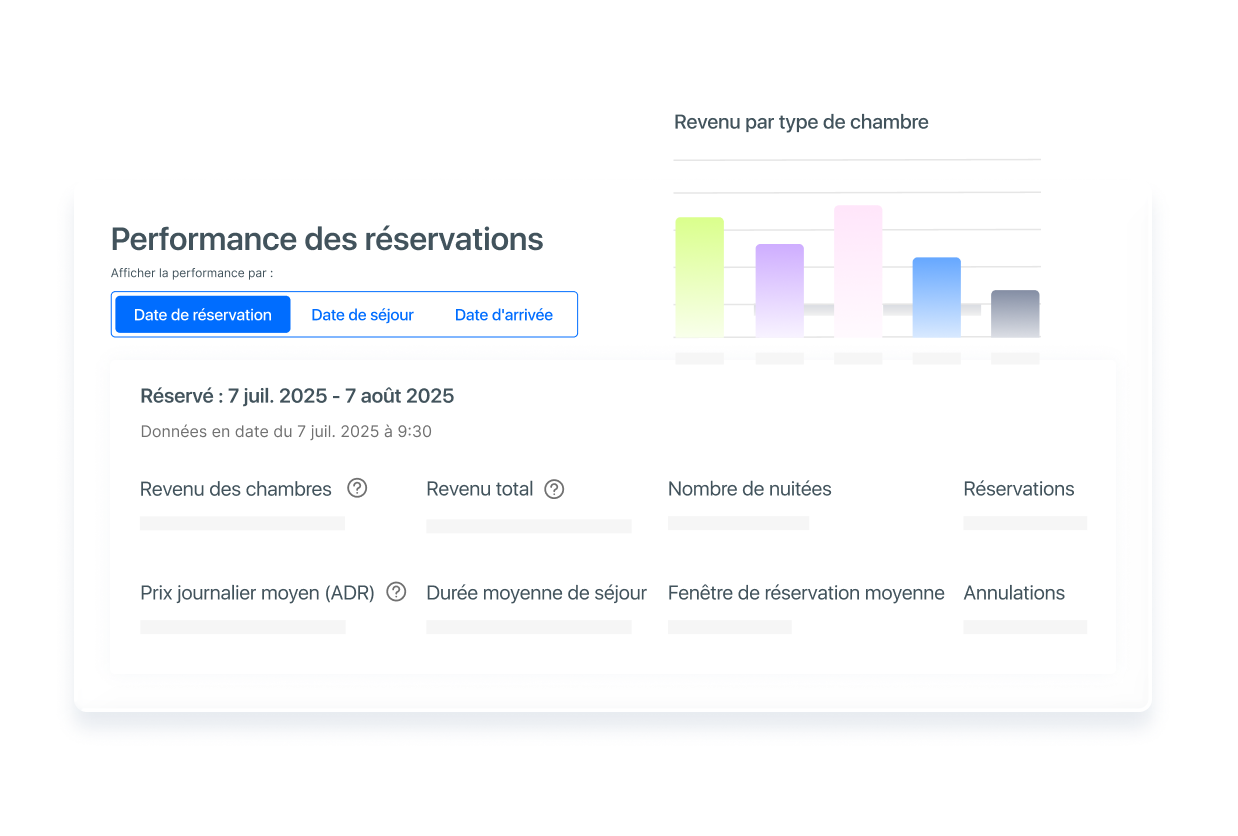The image size is (1238, 836).
Task: Select the Durée moyenne de séjour metric
Action: (536, 593)
